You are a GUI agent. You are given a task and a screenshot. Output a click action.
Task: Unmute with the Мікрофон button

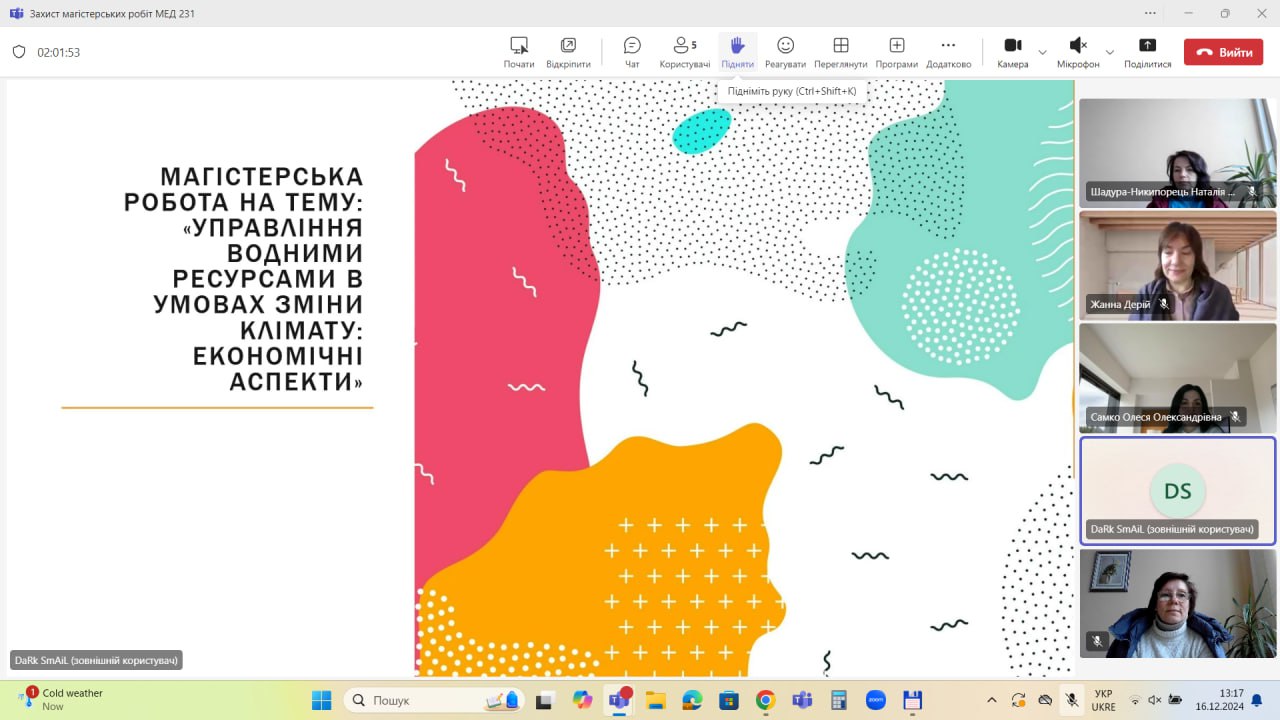(x=1078, y=52)
